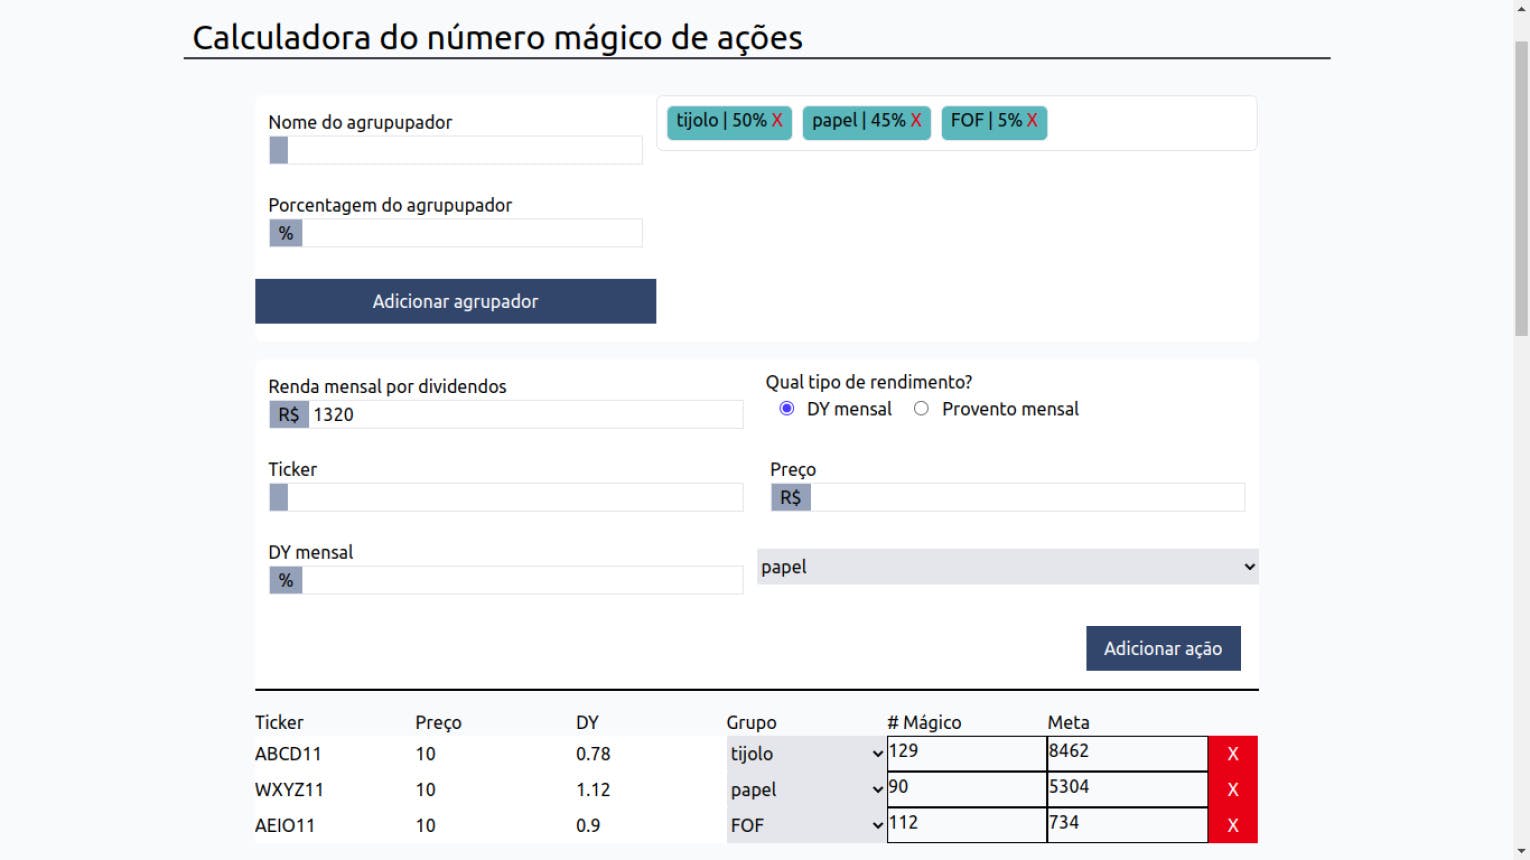The image size is (1530, 860).
Task: Select the Provento mensal radio button
Action: pos(921,408)
